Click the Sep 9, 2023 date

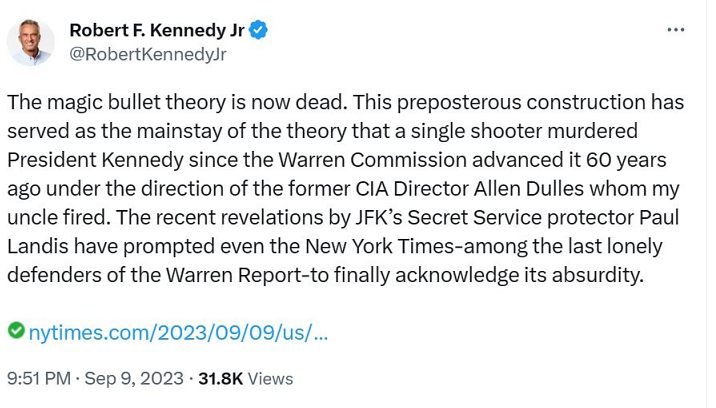pos(134,378)
